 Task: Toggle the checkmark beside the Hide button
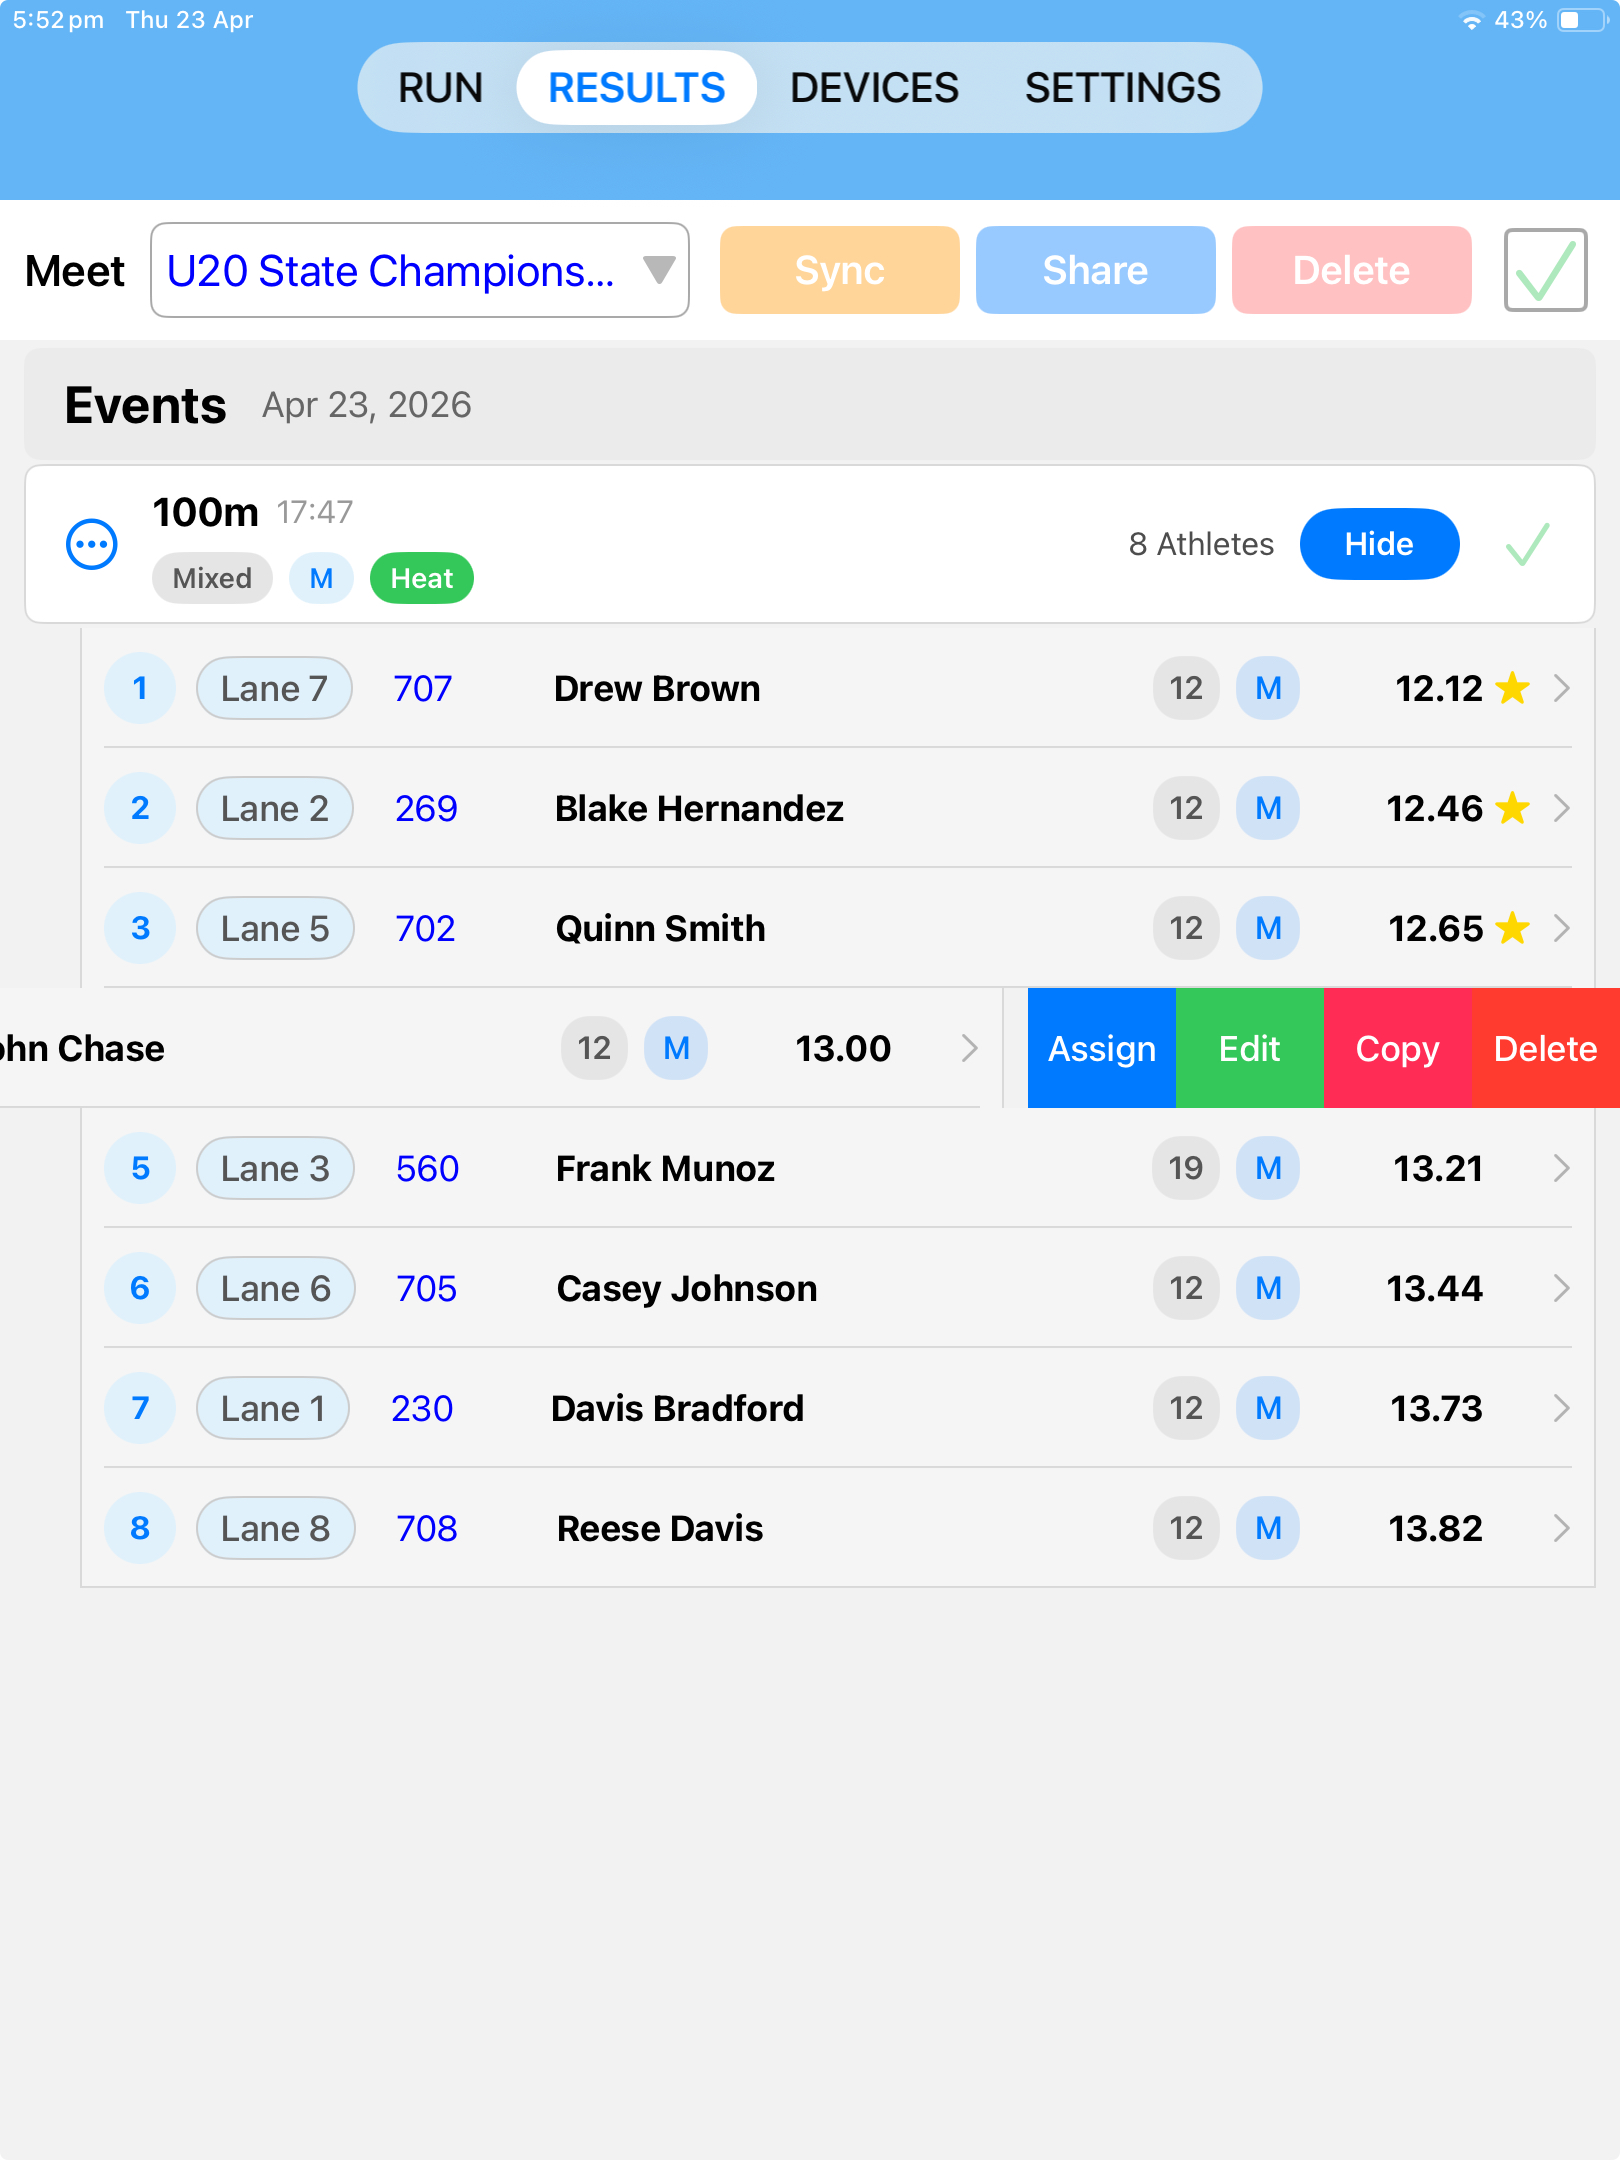pos(1527,543)
